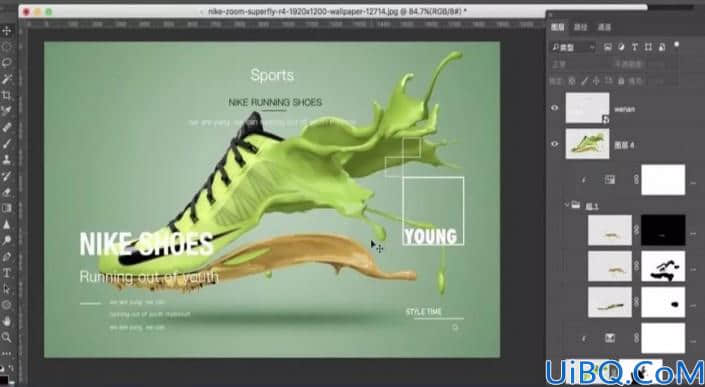Image resolution: width=705 pixels, height=387 pixels.
Task: Select the Healing Brush tool
Action: (x=7, y=127)
